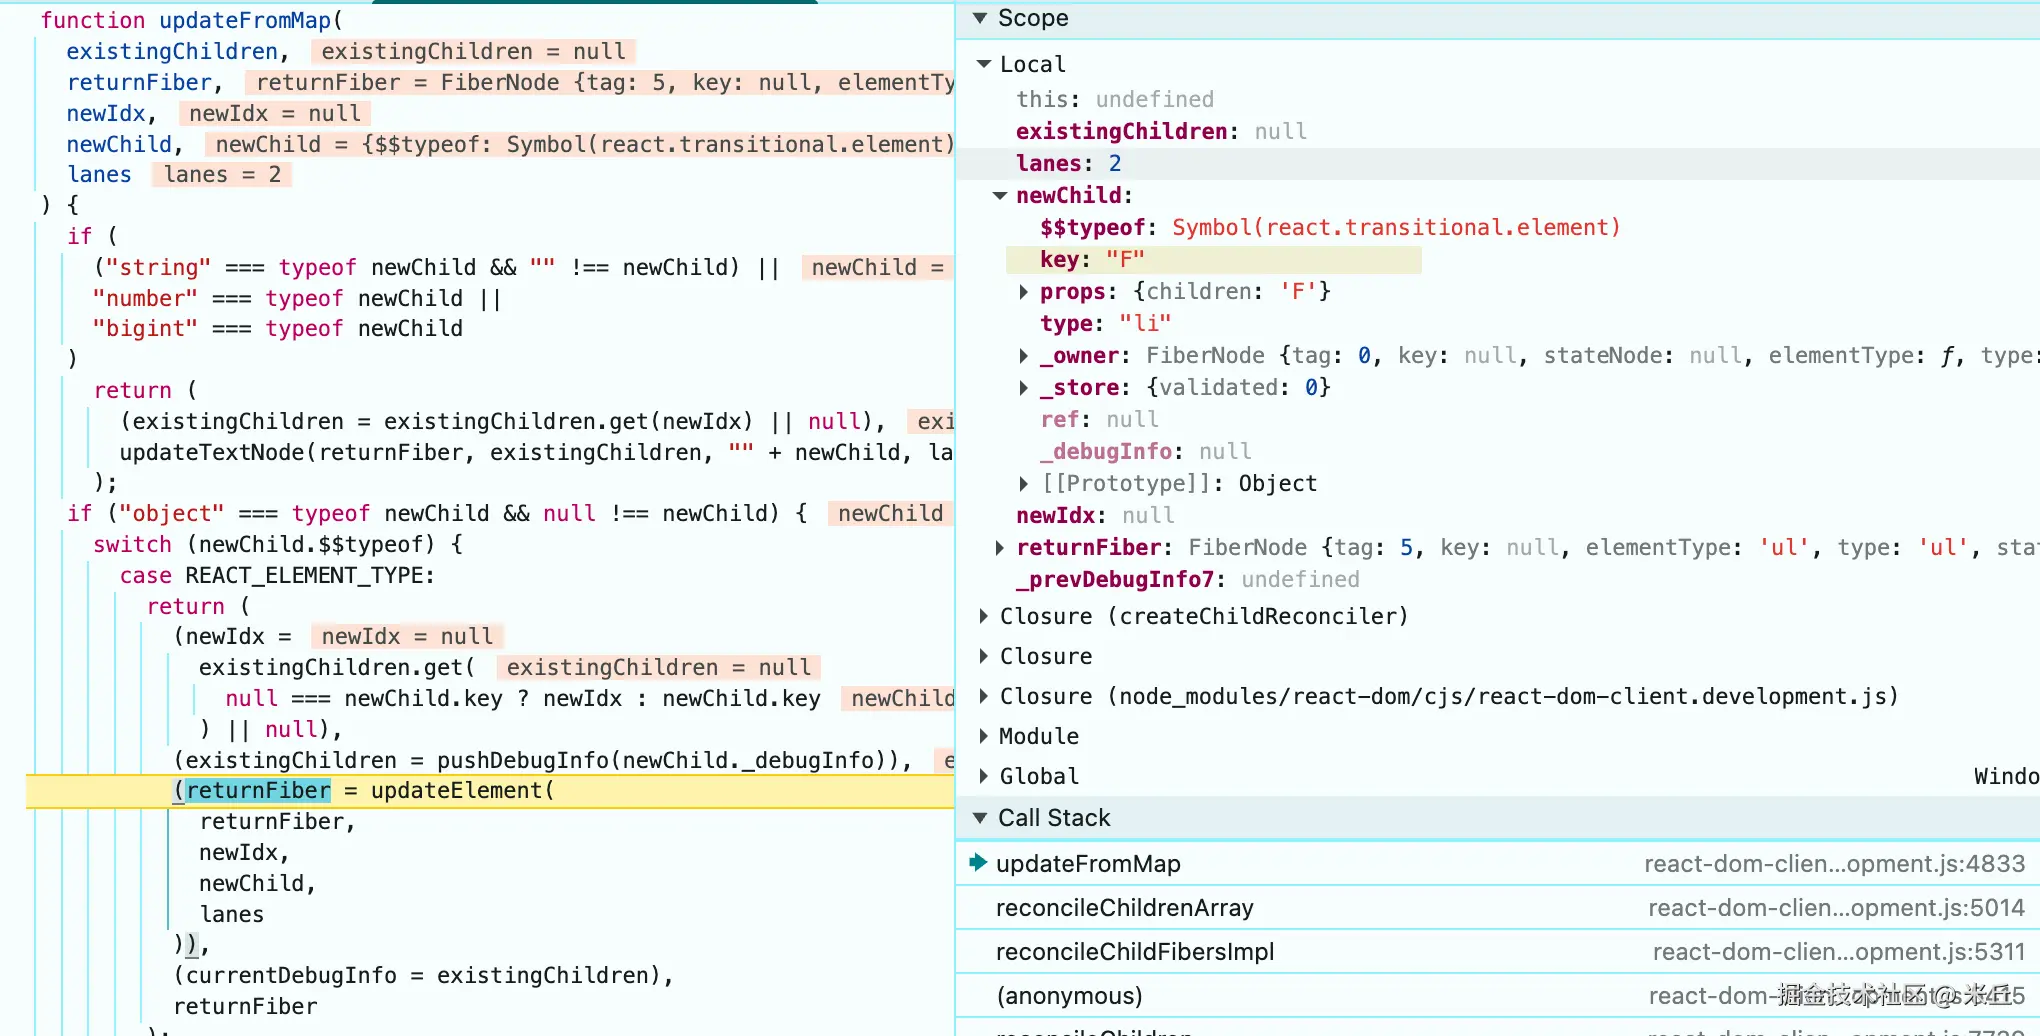Click the ref: null property
2040x1036 pixels.
(1099, 420)
